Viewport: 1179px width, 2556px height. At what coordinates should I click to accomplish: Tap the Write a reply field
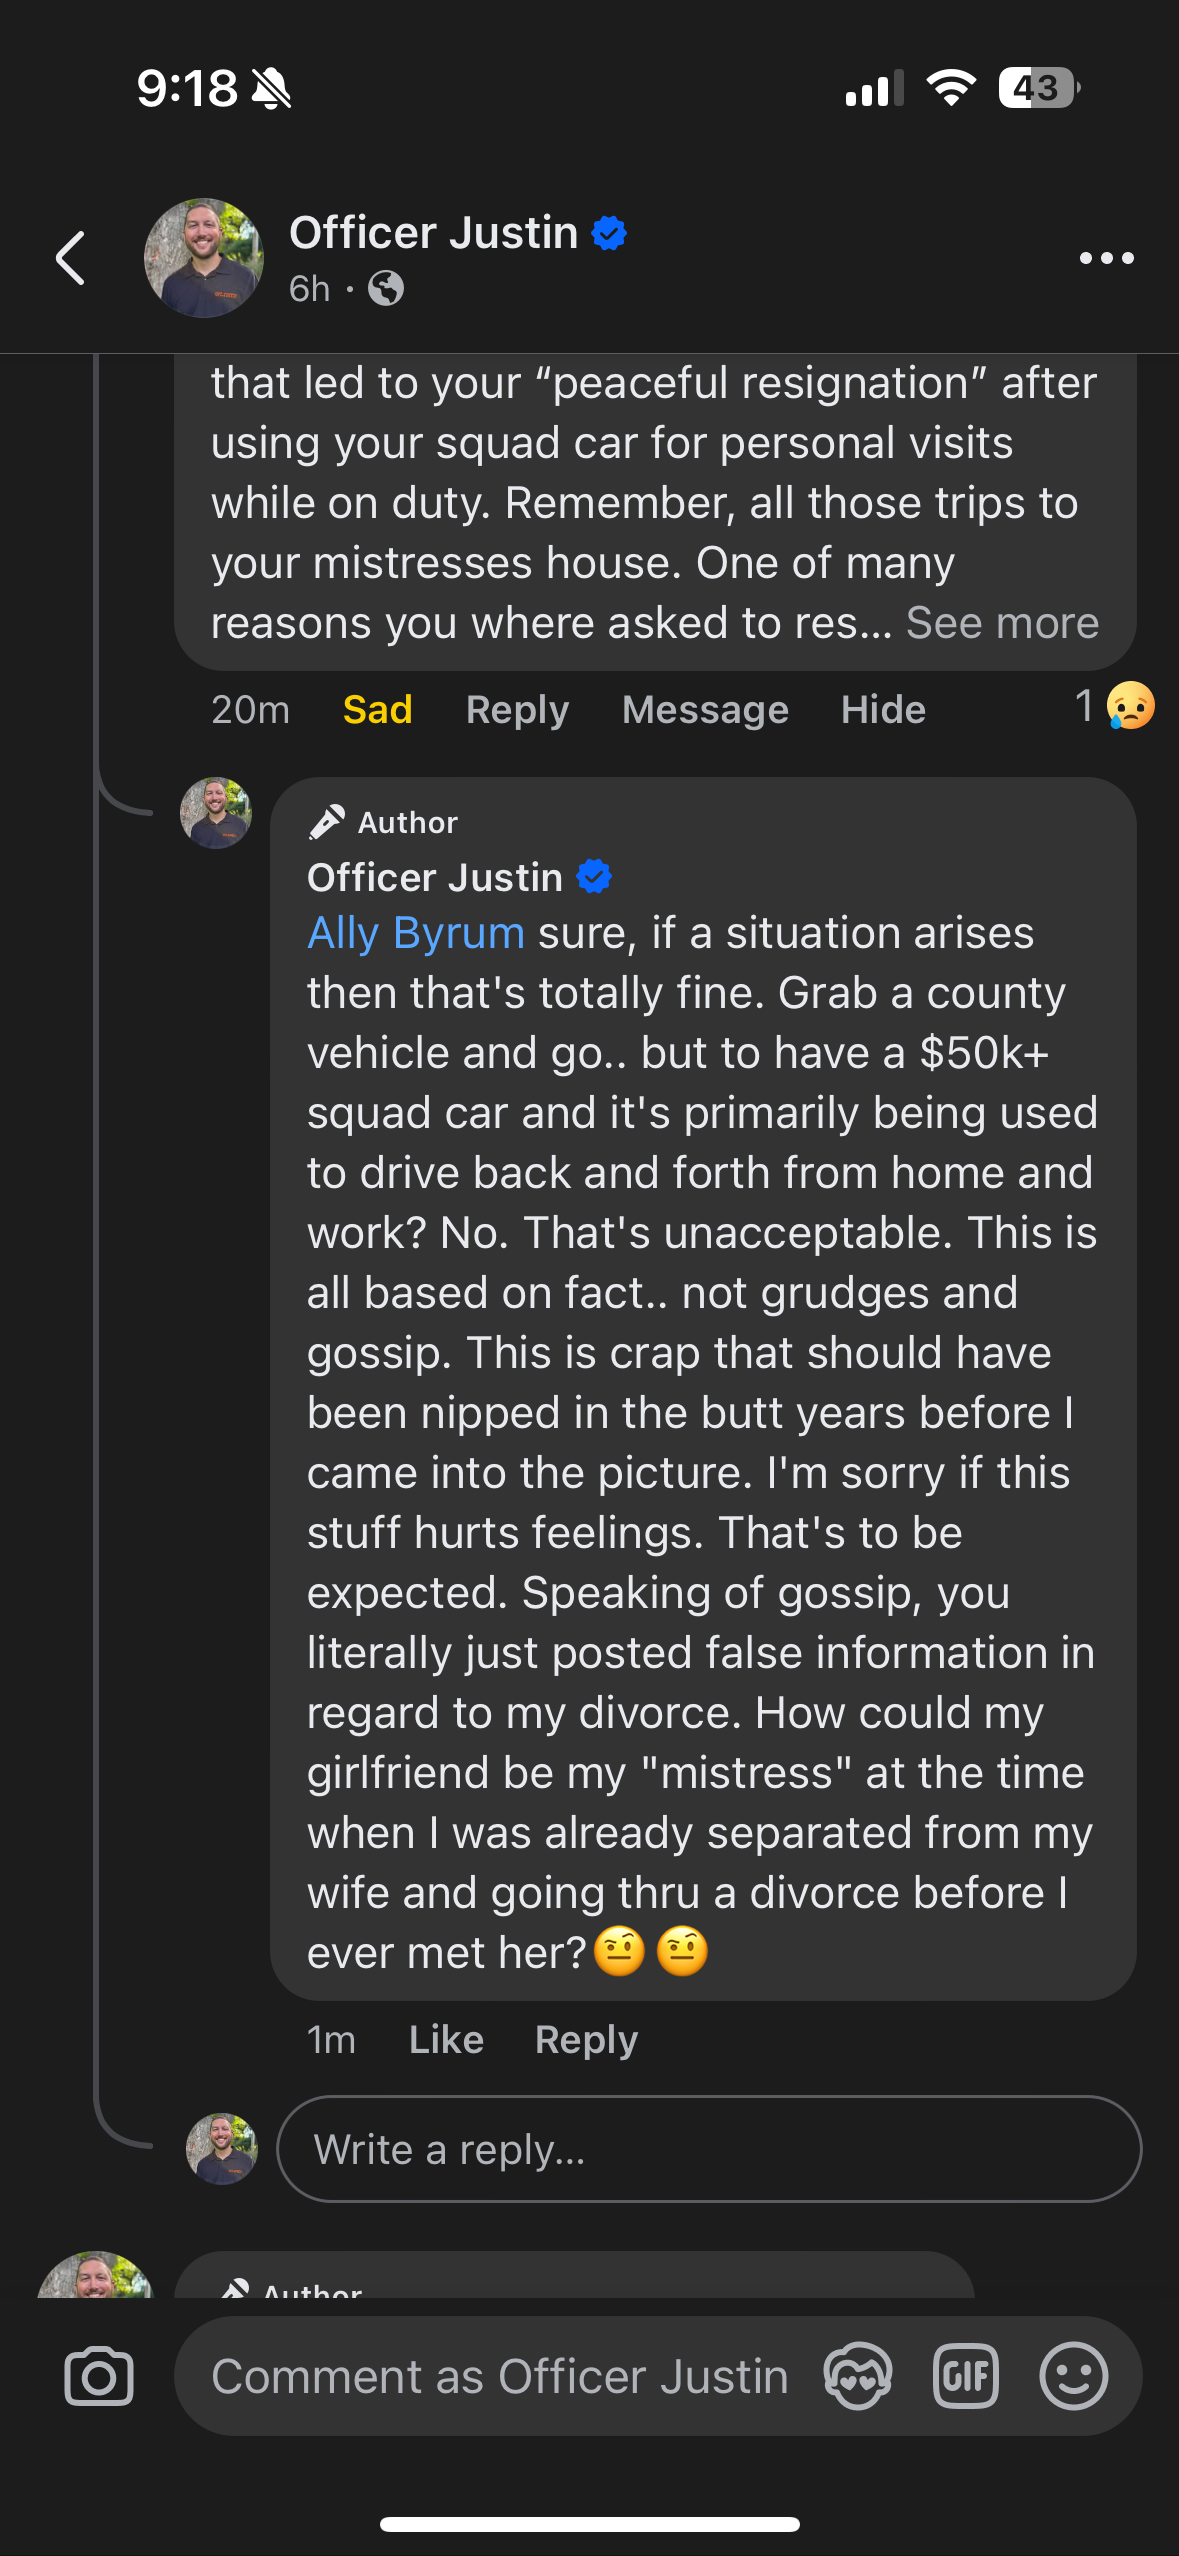click(x=709, y=2149)
